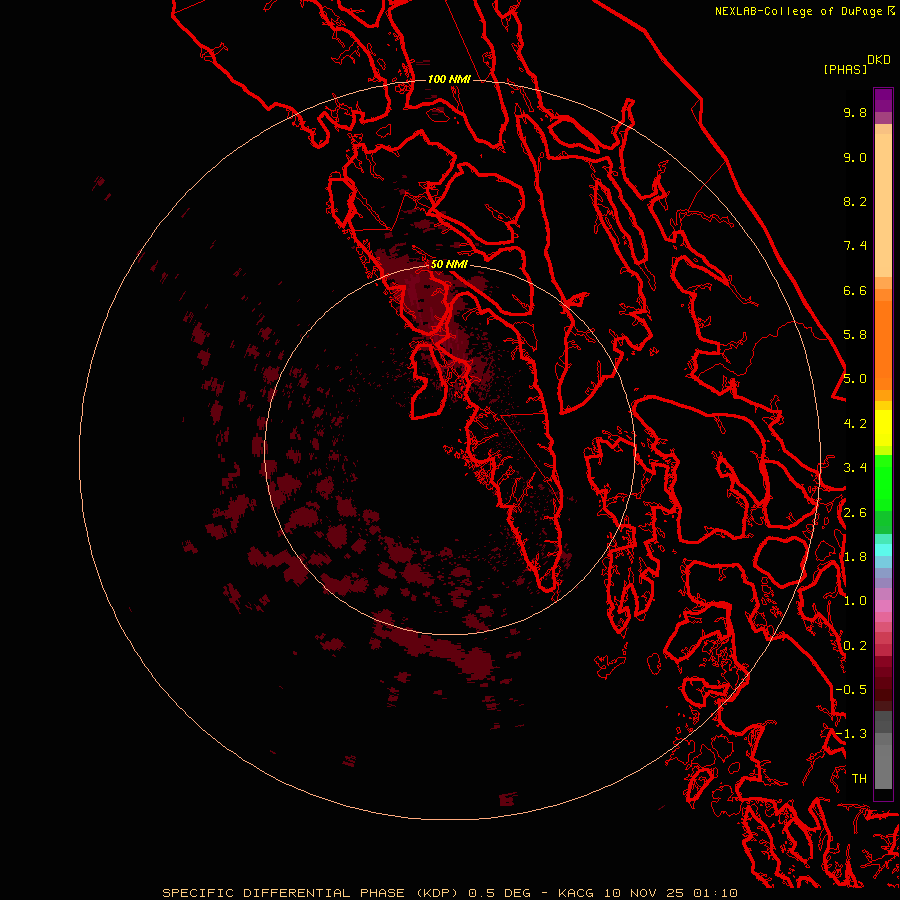Image resolution: width=900 pixels, height=900 pixels.
Task: Click the cyan segment of the color bar
Action: pos(883,549)
